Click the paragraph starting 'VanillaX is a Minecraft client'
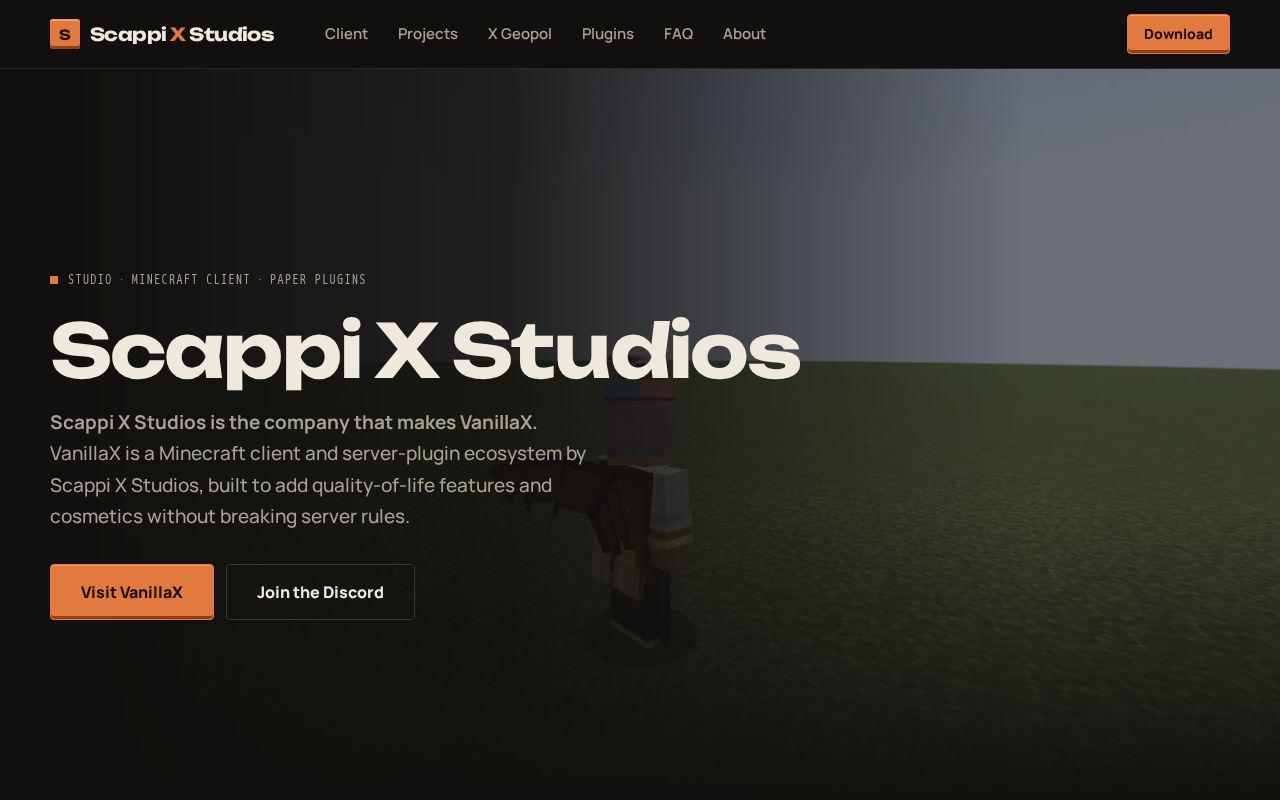The width and height of the screenshot is (1280, 800). point(318,485)
